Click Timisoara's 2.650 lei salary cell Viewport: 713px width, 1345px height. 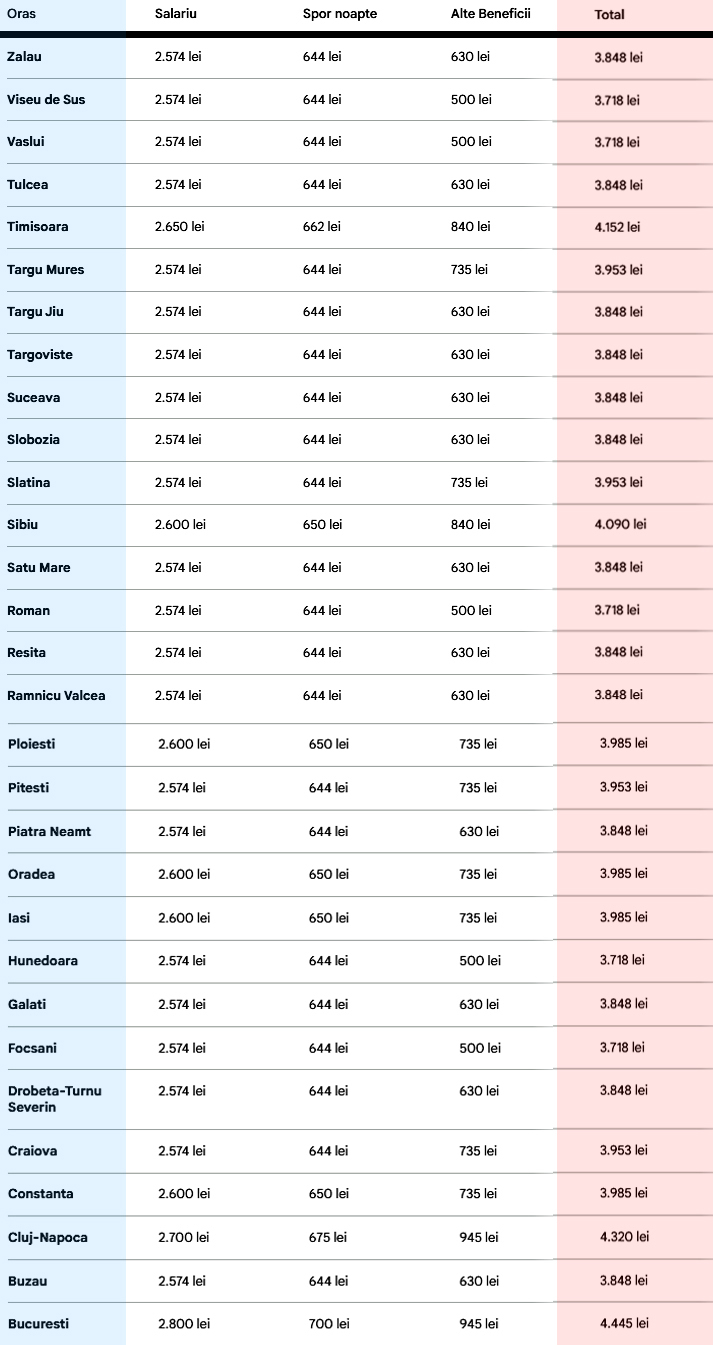[x=179, y=227]
